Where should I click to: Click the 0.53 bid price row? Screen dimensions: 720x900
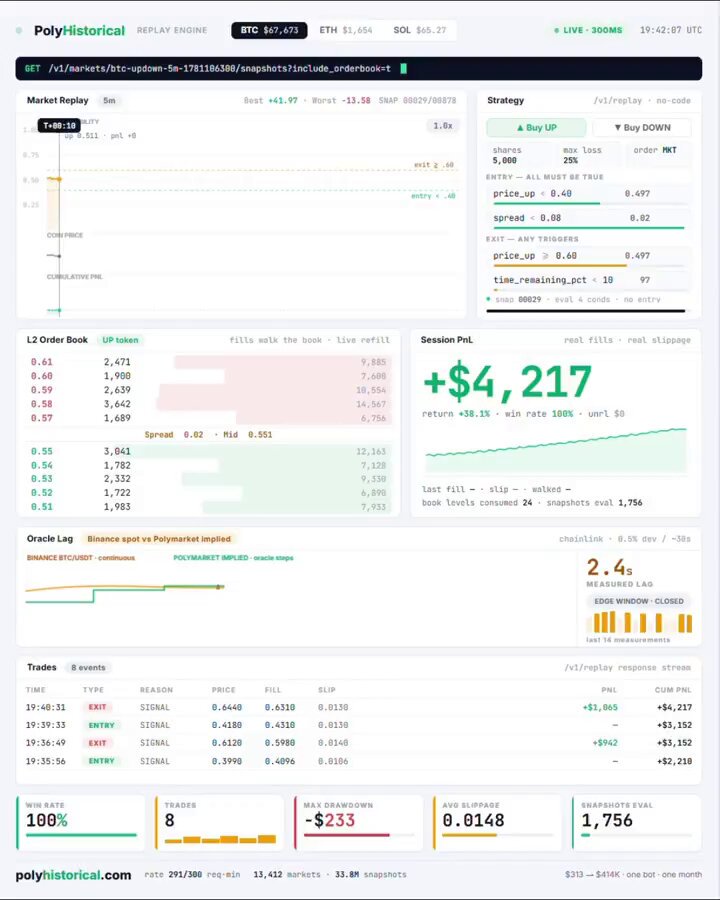[x=208, y=479]
